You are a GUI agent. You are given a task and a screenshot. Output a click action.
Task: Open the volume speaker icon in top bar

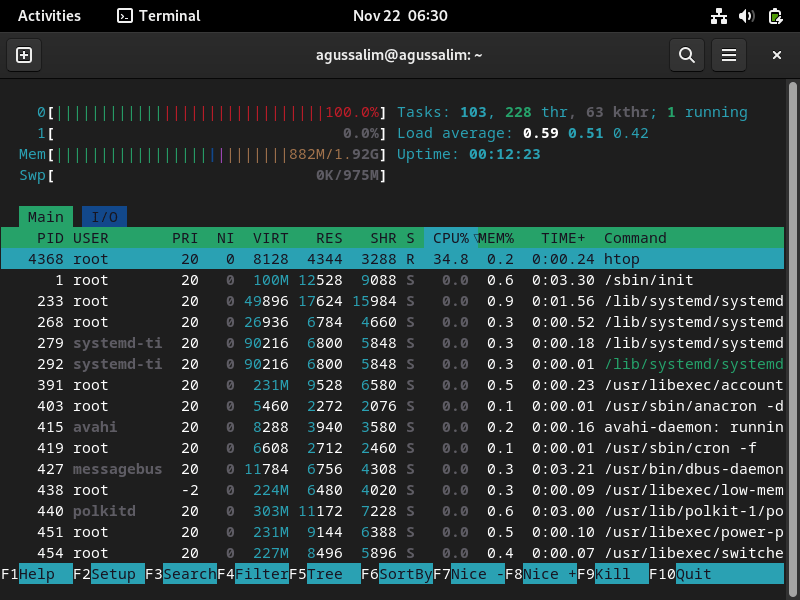tap(746, 16)
